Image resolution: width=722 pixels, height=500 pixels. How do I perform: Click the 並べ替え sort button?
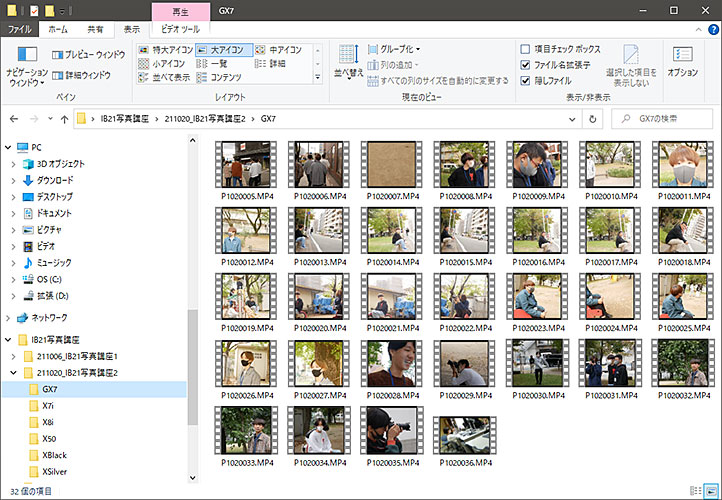tap(347, 62)
